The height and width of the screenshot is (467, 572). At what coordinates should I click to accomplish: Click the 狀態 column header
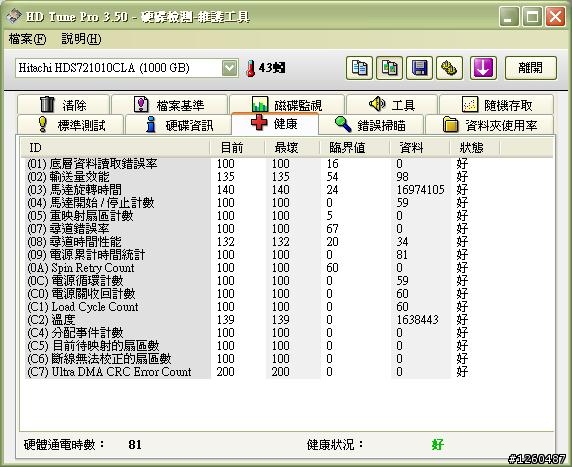click(475, 148)
